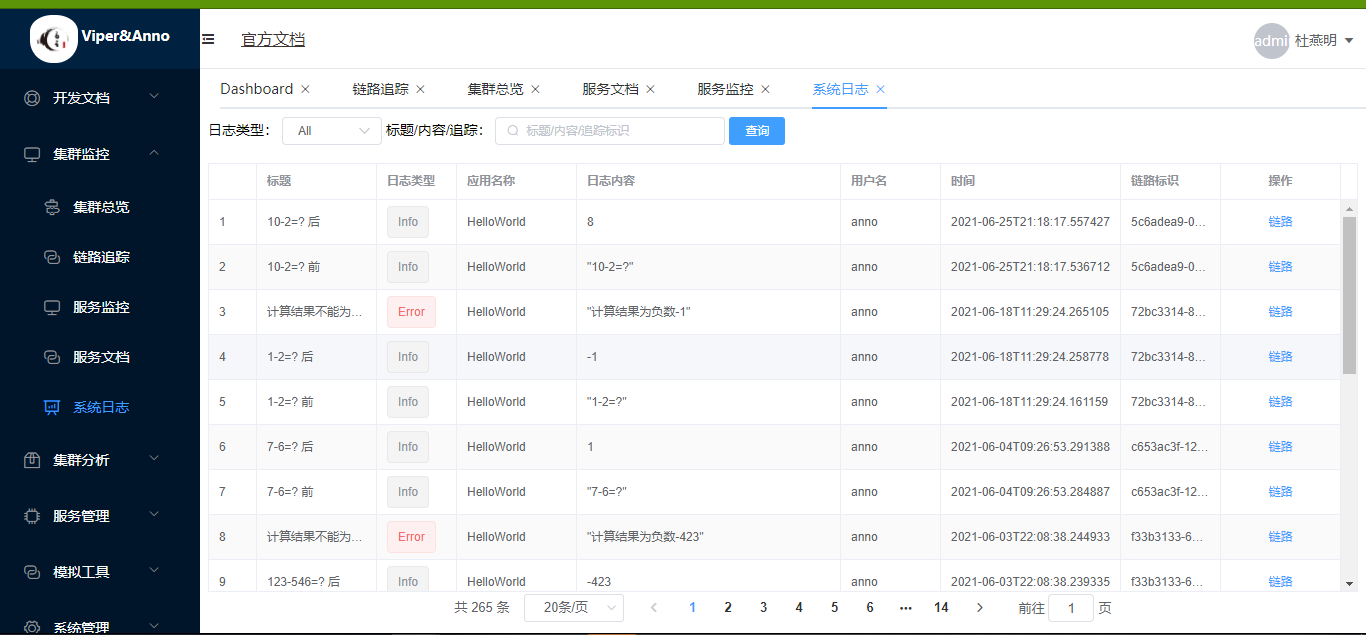This screenshot has height=635, width=1366.
Task: Open the 20条/页 page size dropdown
Action: [574, 607]
